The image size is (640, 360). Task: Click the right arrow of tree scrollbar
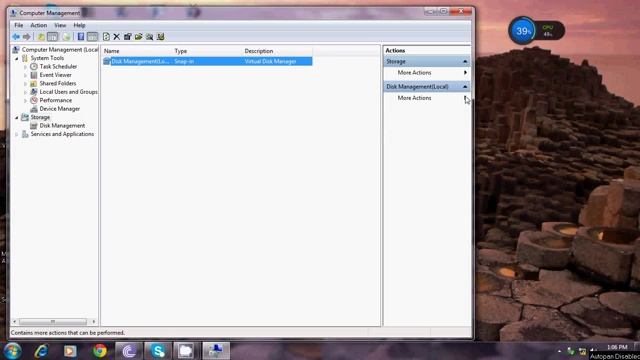coord(93,322)
